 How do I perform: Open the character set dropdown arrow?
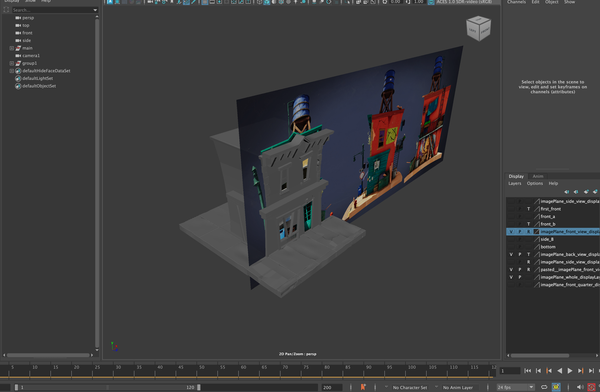click(386, 387)
